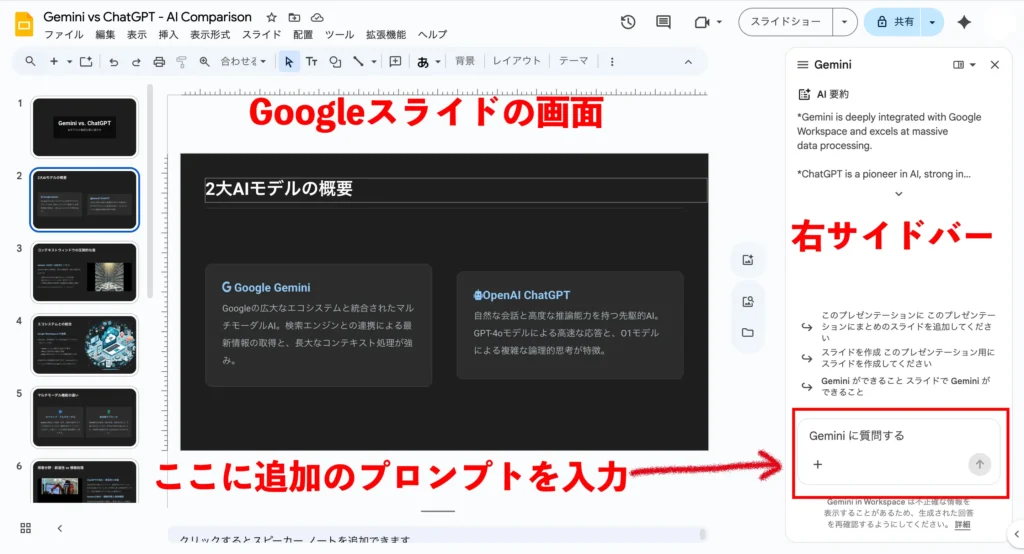
Task: Expand the AI summary chevron
Action: click(899, 194)
